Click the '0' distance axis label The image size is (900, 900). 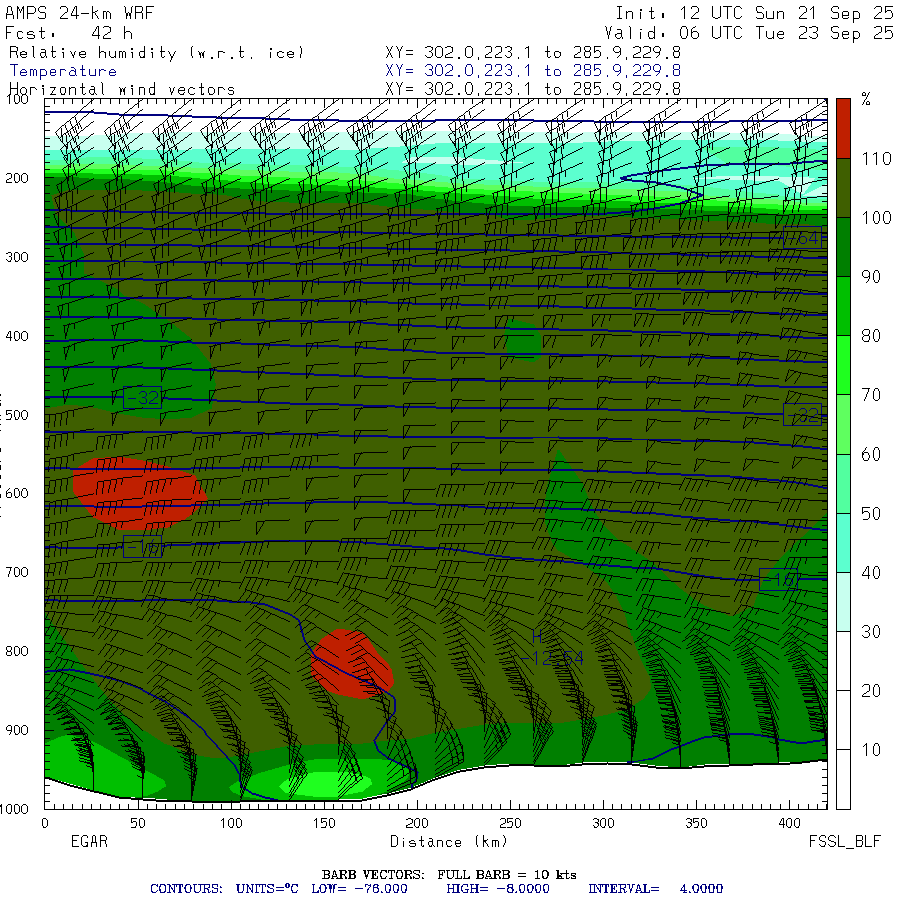(x=45, y=824)
